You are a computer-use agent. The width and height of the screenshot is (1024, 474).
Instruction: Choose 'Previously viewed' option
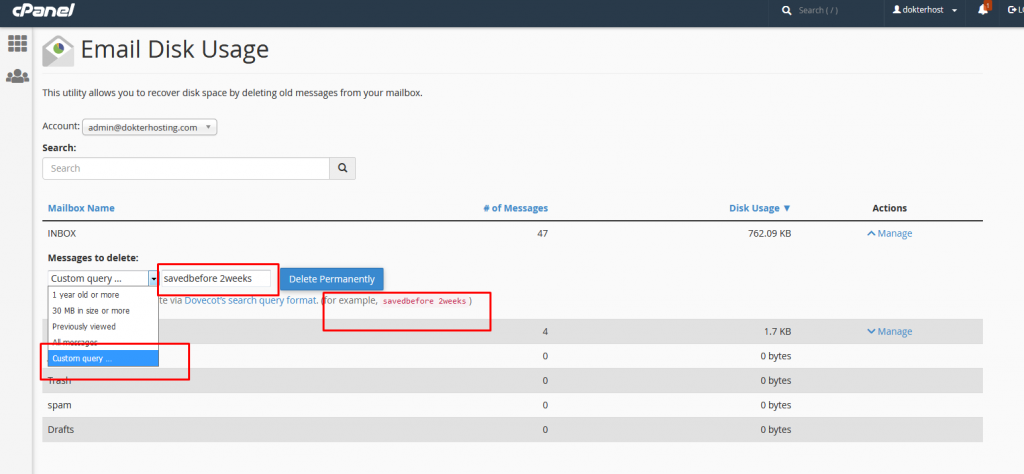point(84,326)
